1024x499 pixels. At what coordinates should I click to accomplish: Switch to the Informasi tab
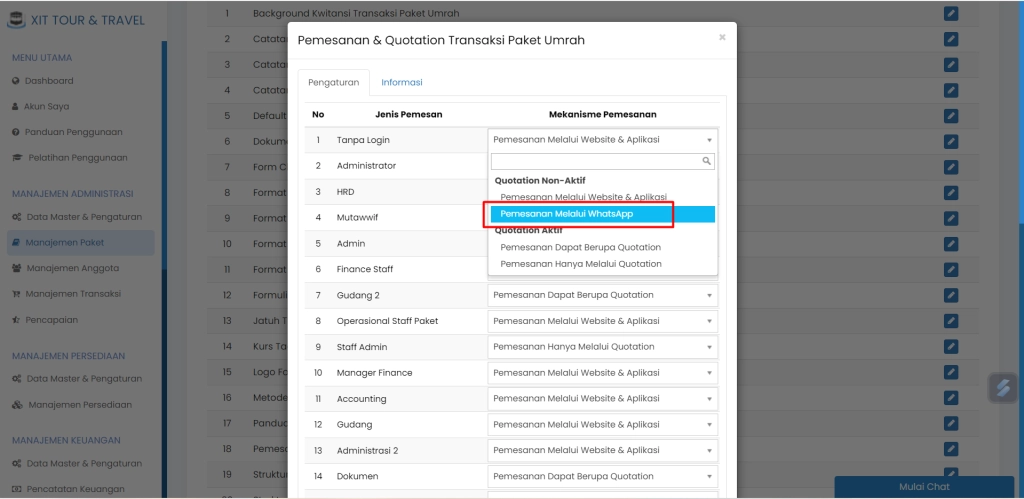(x=402, y=82)
